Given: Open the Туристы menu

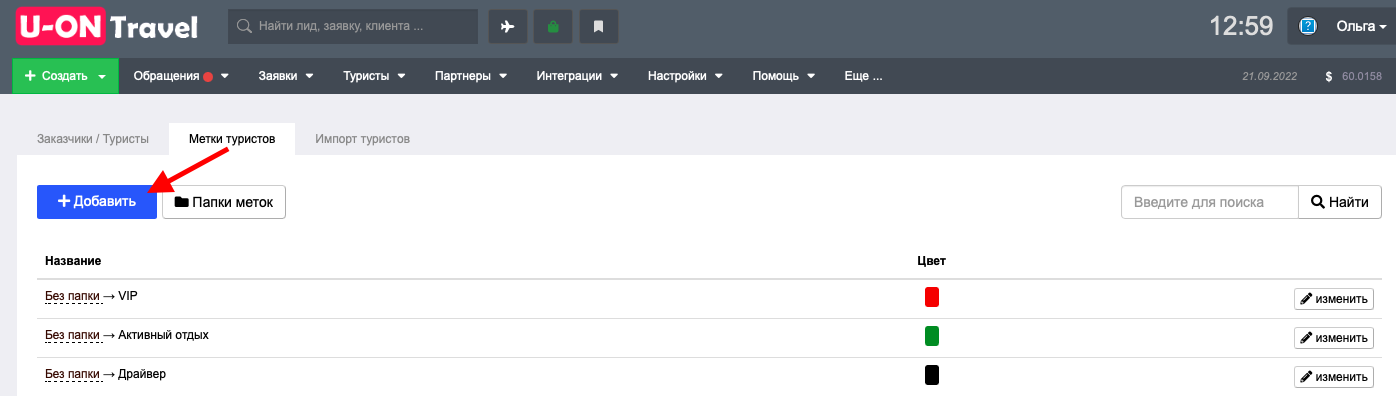Looking at the screenshot, I should (x=374, y=76).
